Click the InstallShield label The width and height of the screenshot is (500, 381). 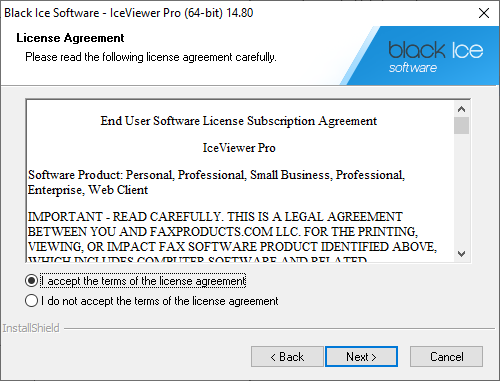31,328
